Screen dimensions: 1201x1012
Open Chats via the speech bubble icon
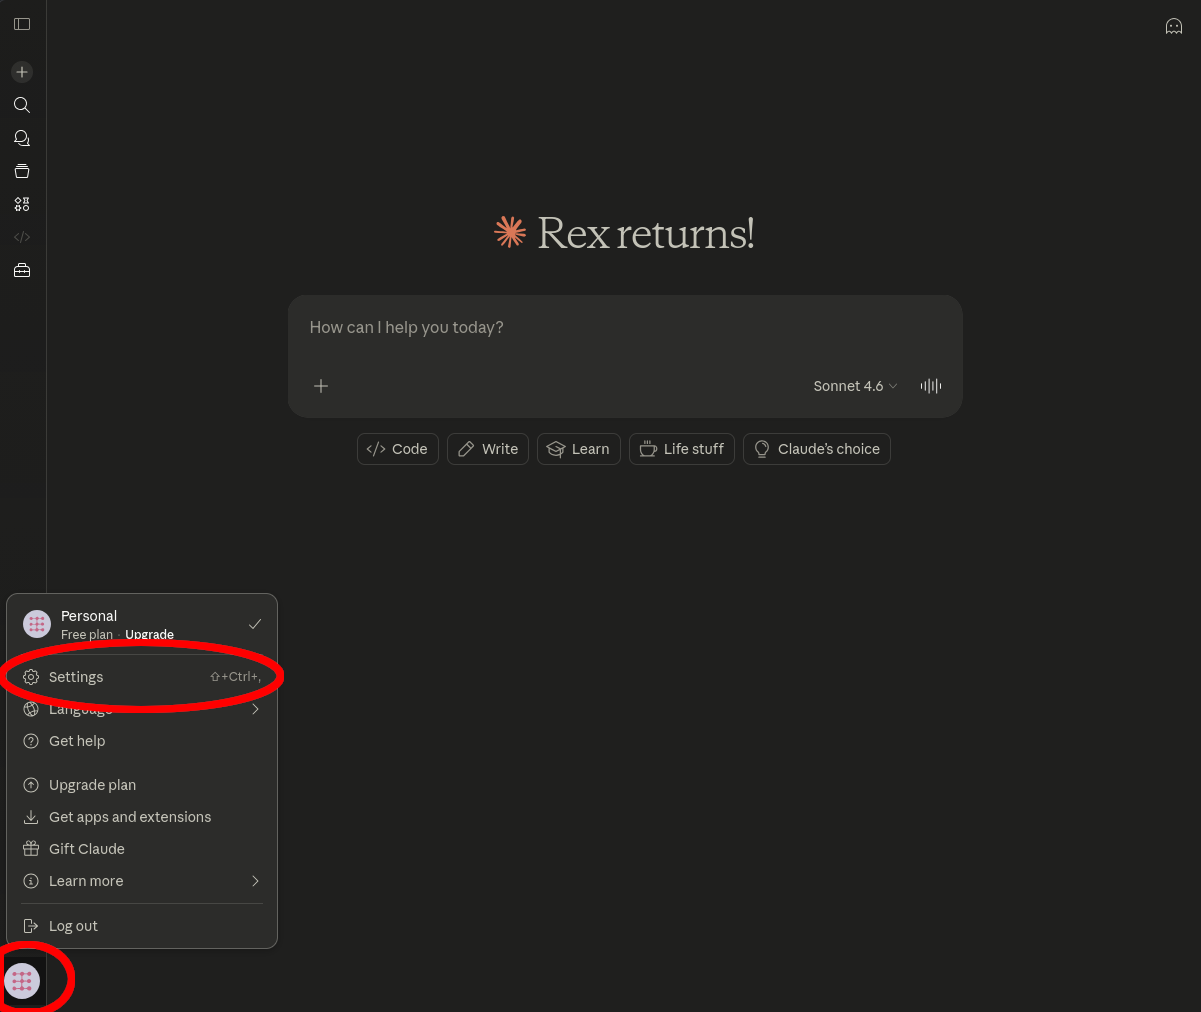tap(21, 138)
